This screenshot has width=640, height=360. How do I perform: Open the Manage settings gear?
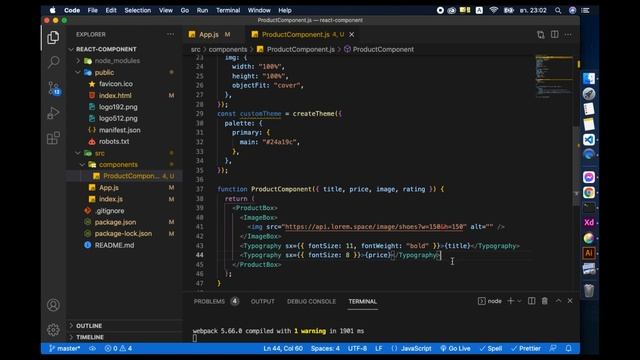53,329
